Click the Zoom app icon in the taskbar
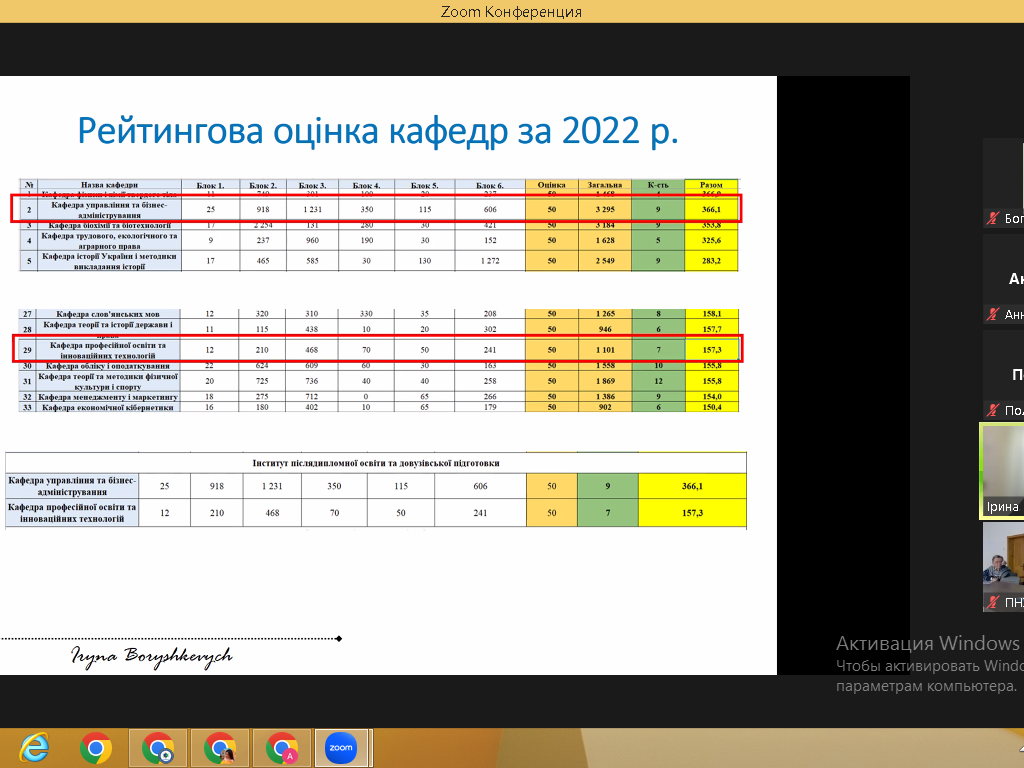Image resolution: width=1024 pixels, height=768 pixels. pyautogui.click(x=342, y=747)
